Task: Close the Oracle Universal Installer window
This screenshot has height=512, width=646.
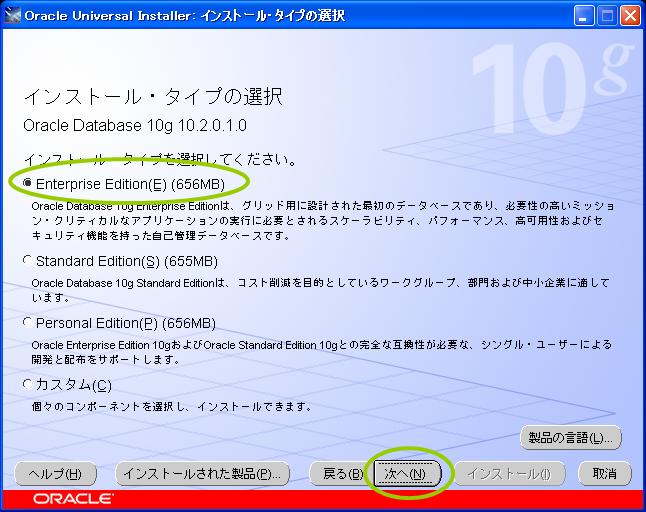Action: pos(631,16)
